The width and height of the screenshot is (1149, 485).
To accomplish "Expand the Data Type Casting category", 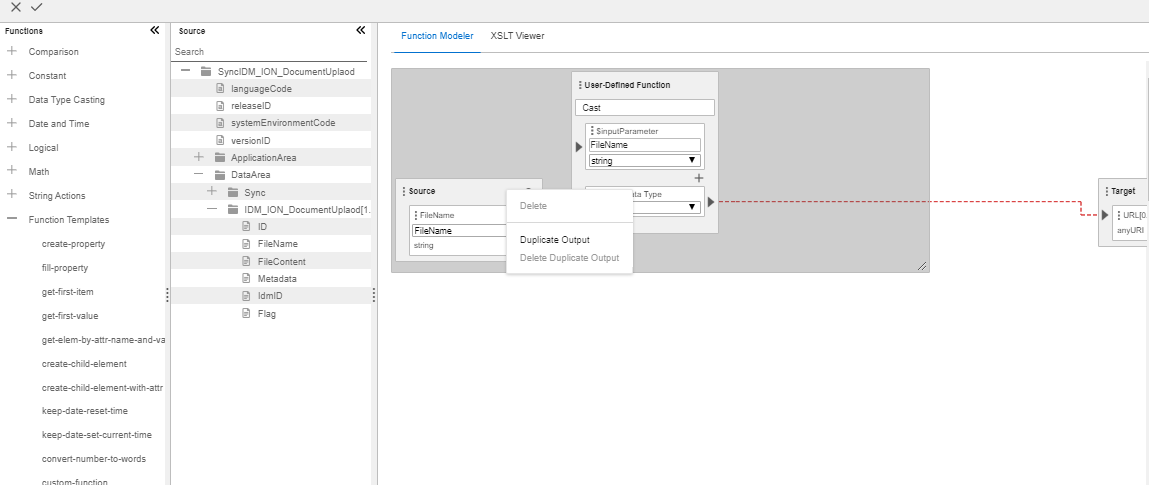I will click(x=12, y=99).
